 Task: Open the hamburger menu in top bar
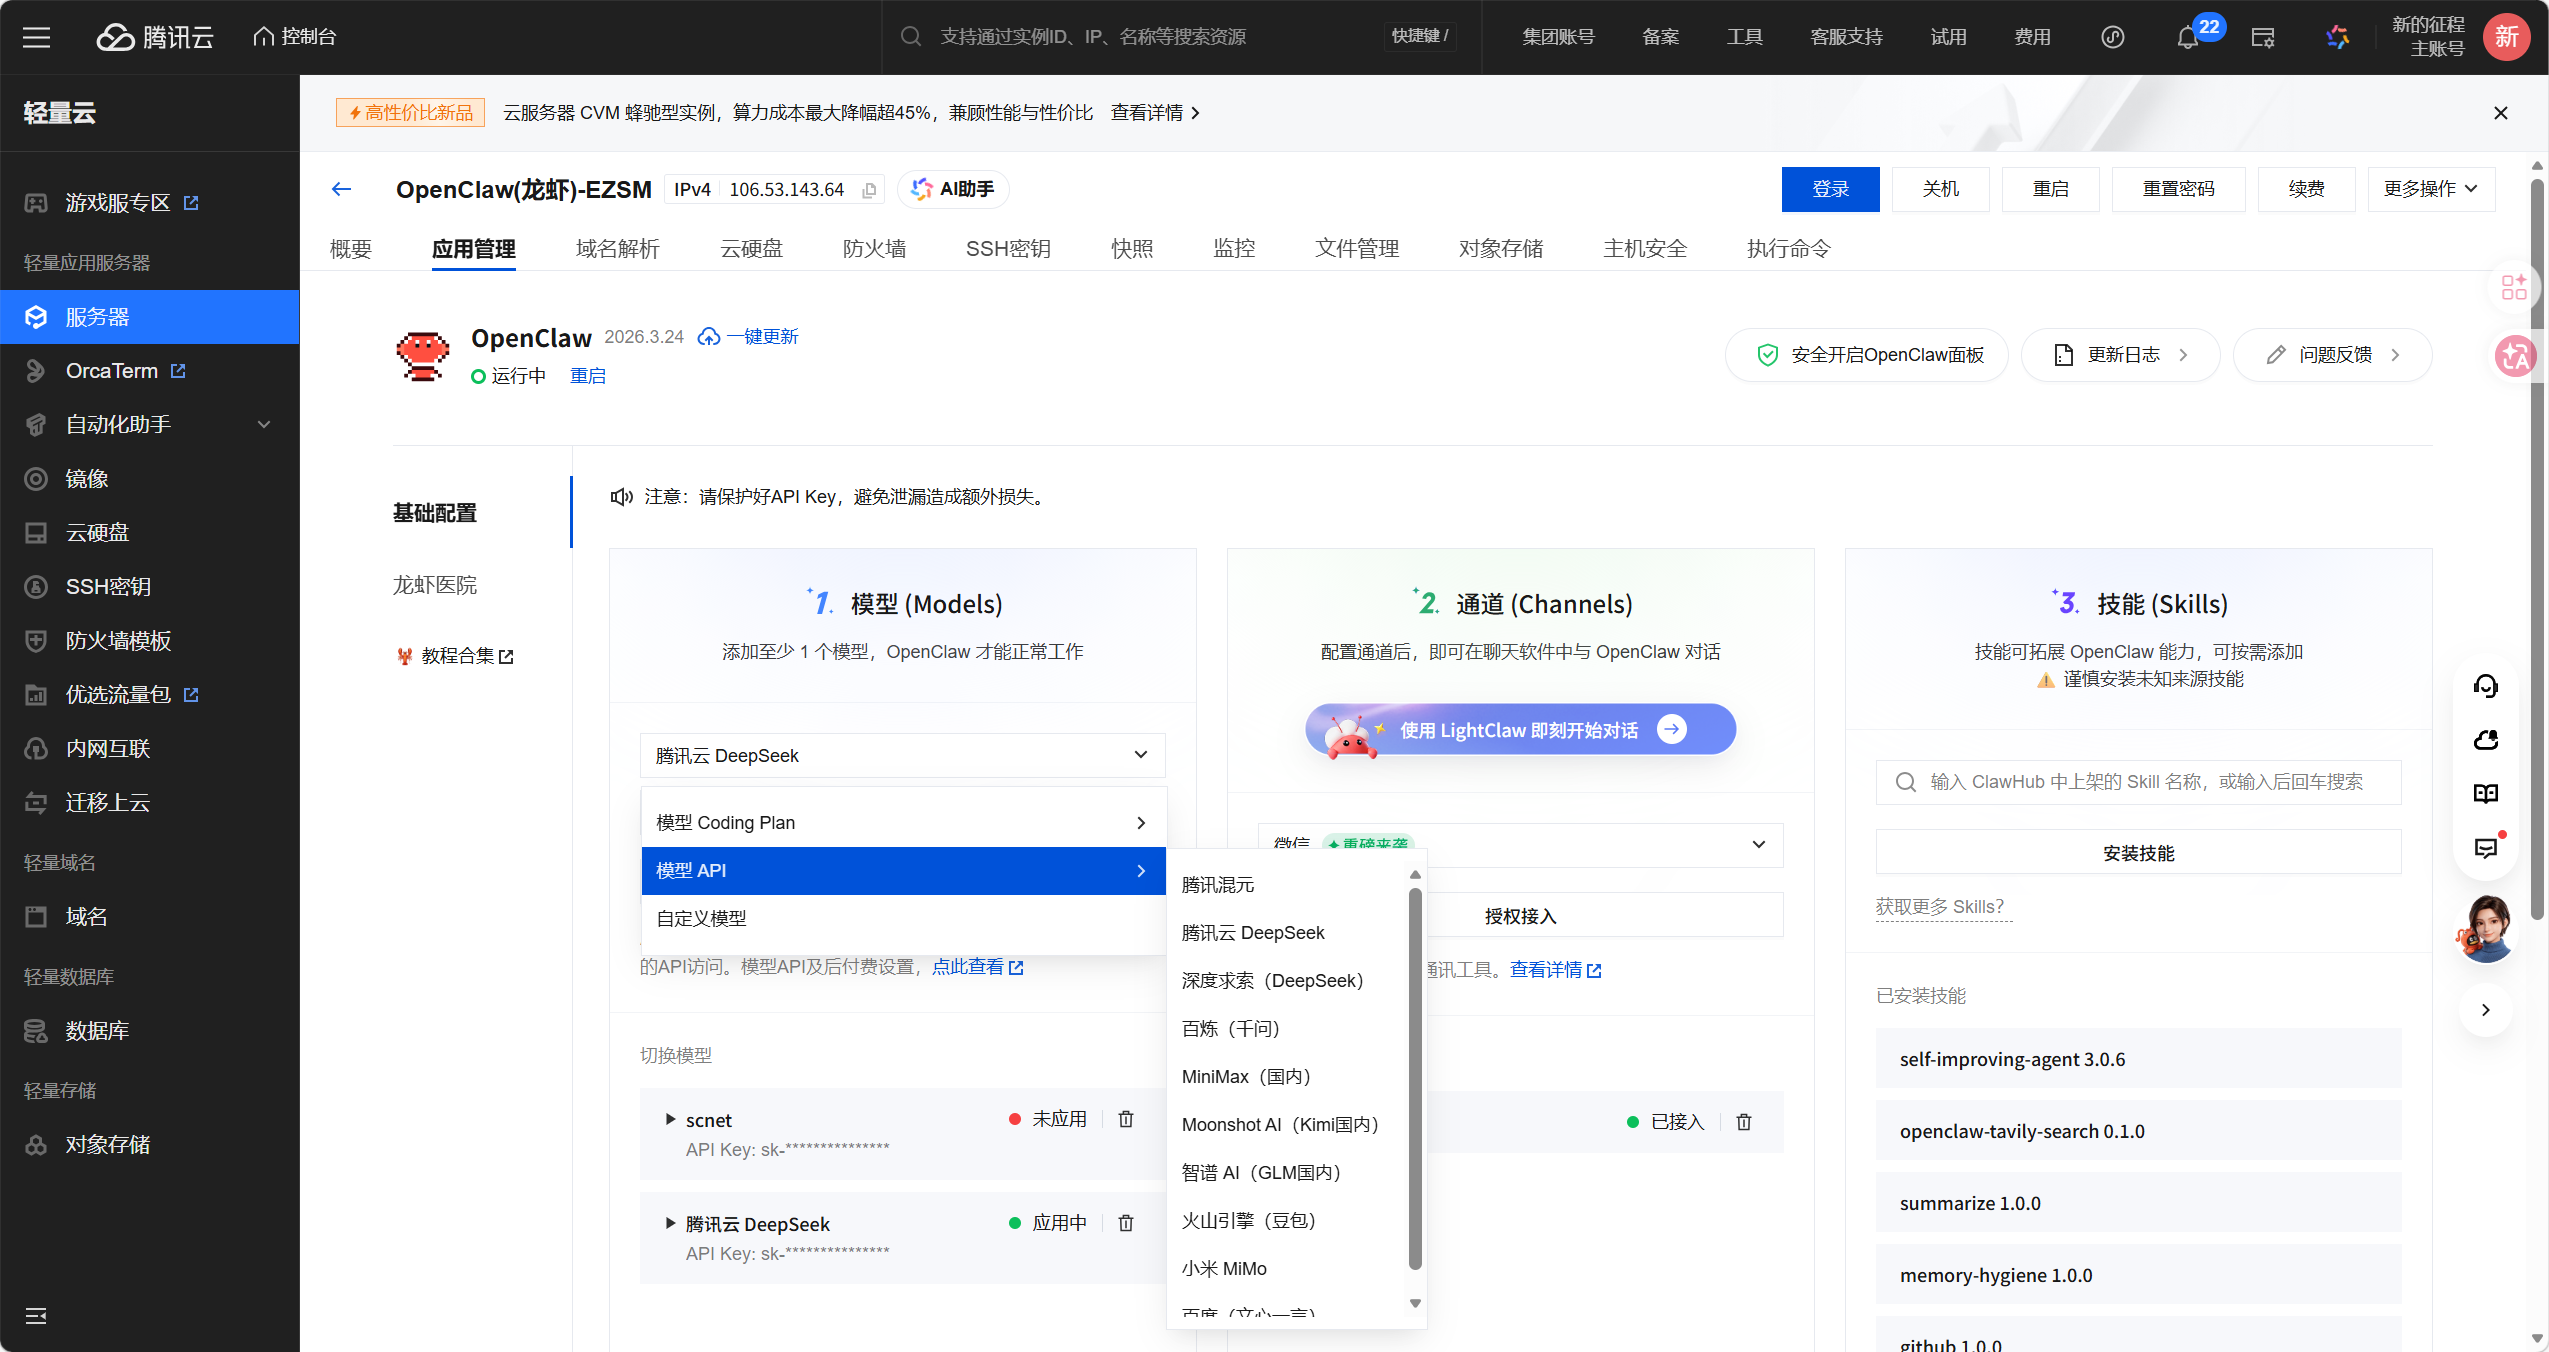[37, 37]
